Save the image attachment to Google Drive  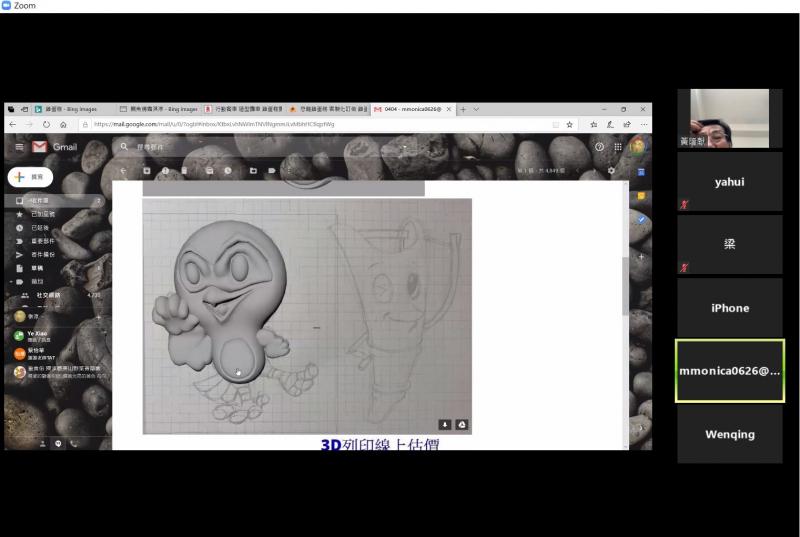point(461,424)
